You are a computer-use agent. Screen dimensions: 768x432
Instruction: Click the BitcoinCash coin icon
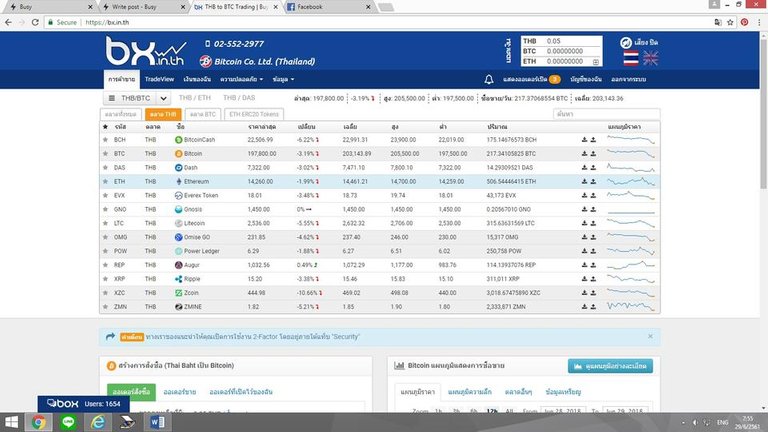click(x=179, y=140)
